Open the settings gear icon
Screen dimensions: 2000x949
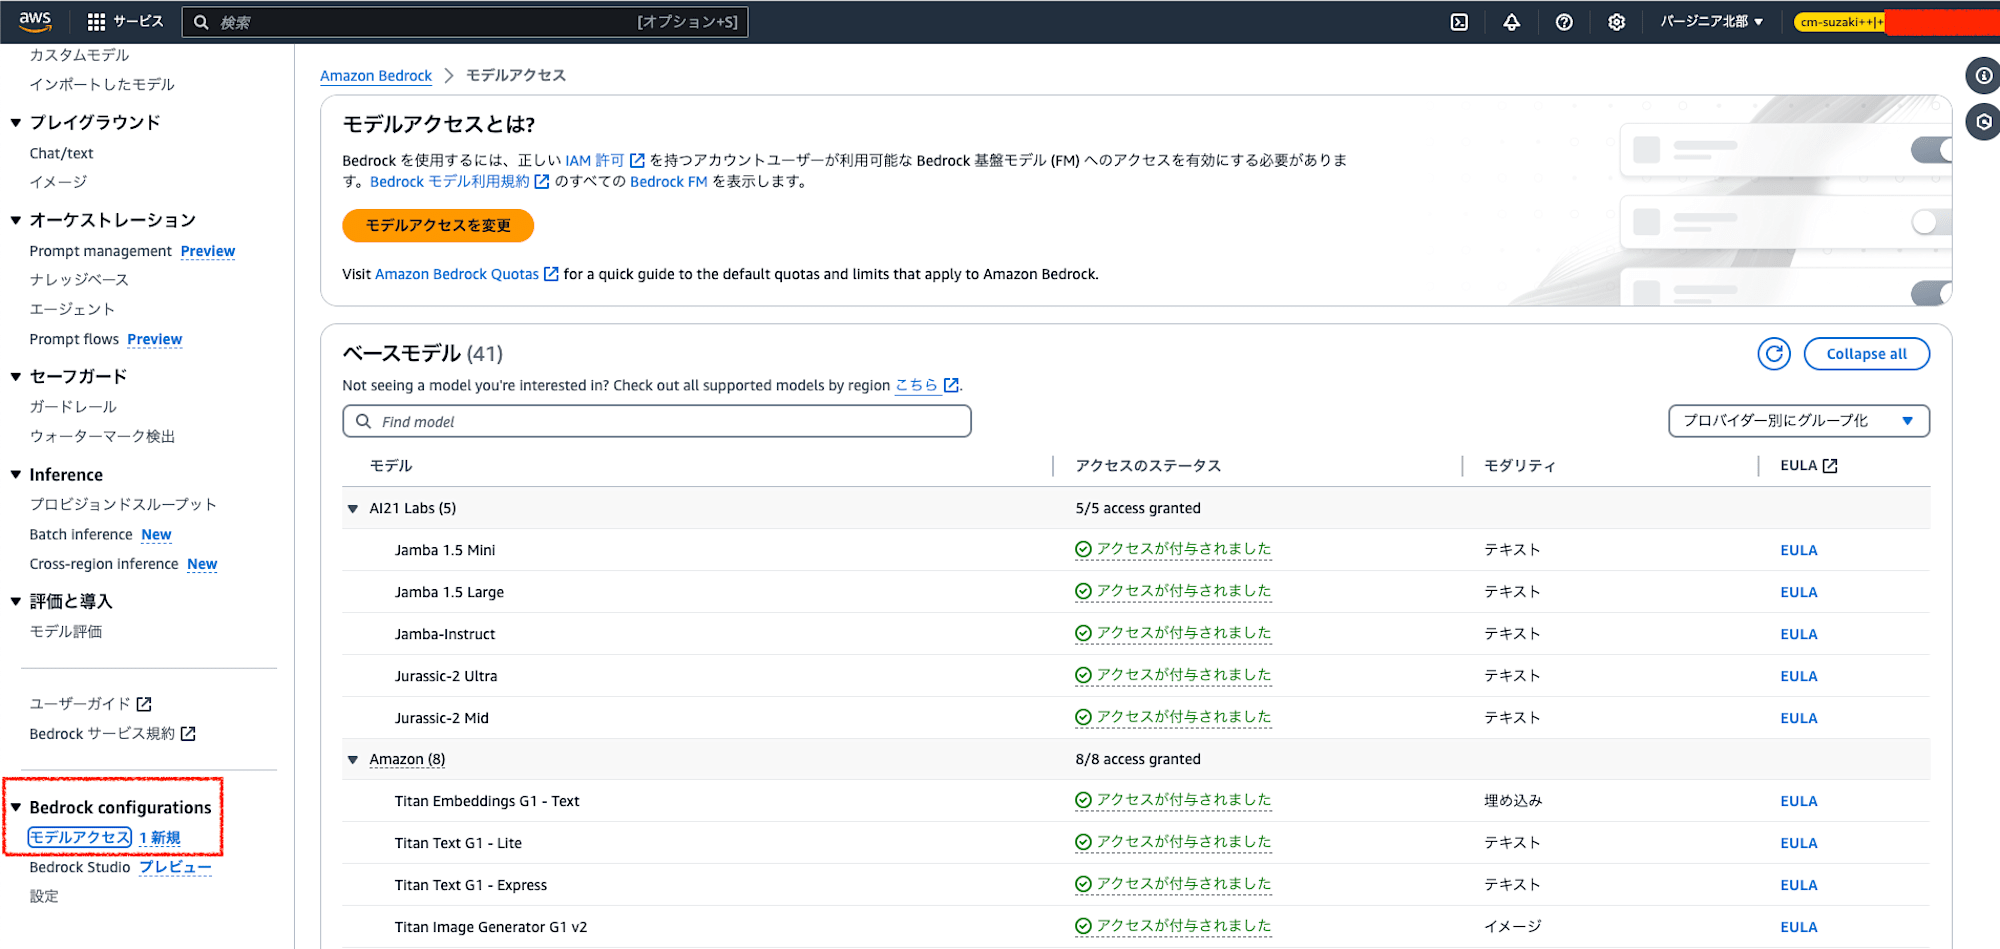click(1616, 22)
